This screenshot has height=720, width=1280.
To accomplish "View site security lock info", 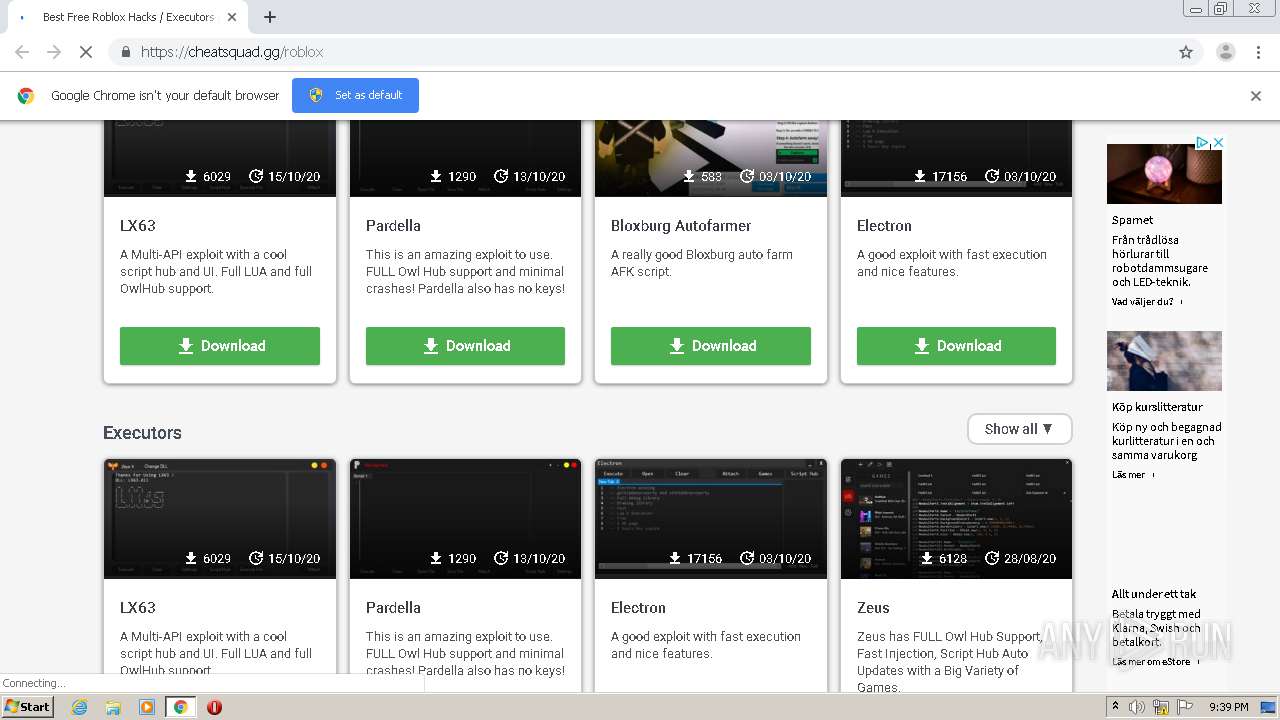I will 125,52.
